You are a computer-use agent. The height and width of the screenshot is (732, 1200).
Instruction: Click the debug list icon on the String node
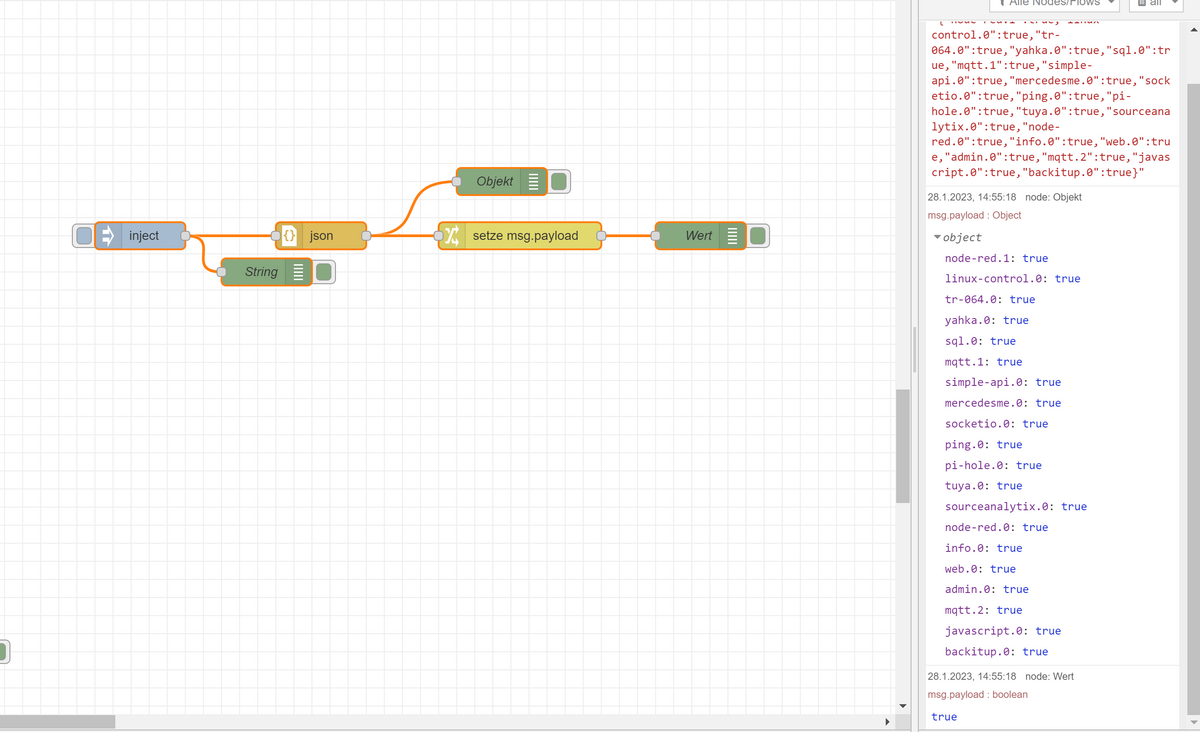(297, 272)
